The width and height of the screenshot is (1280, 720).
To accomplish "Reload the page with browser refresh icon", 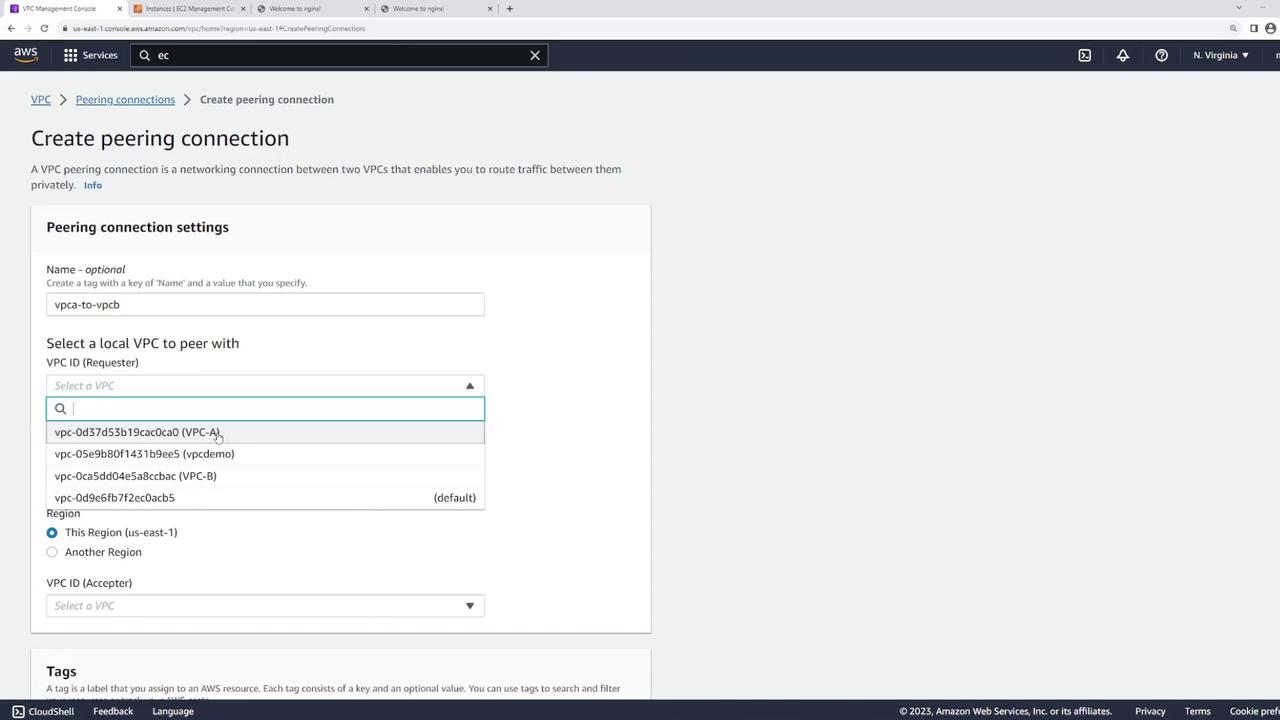I will point(44,28).
